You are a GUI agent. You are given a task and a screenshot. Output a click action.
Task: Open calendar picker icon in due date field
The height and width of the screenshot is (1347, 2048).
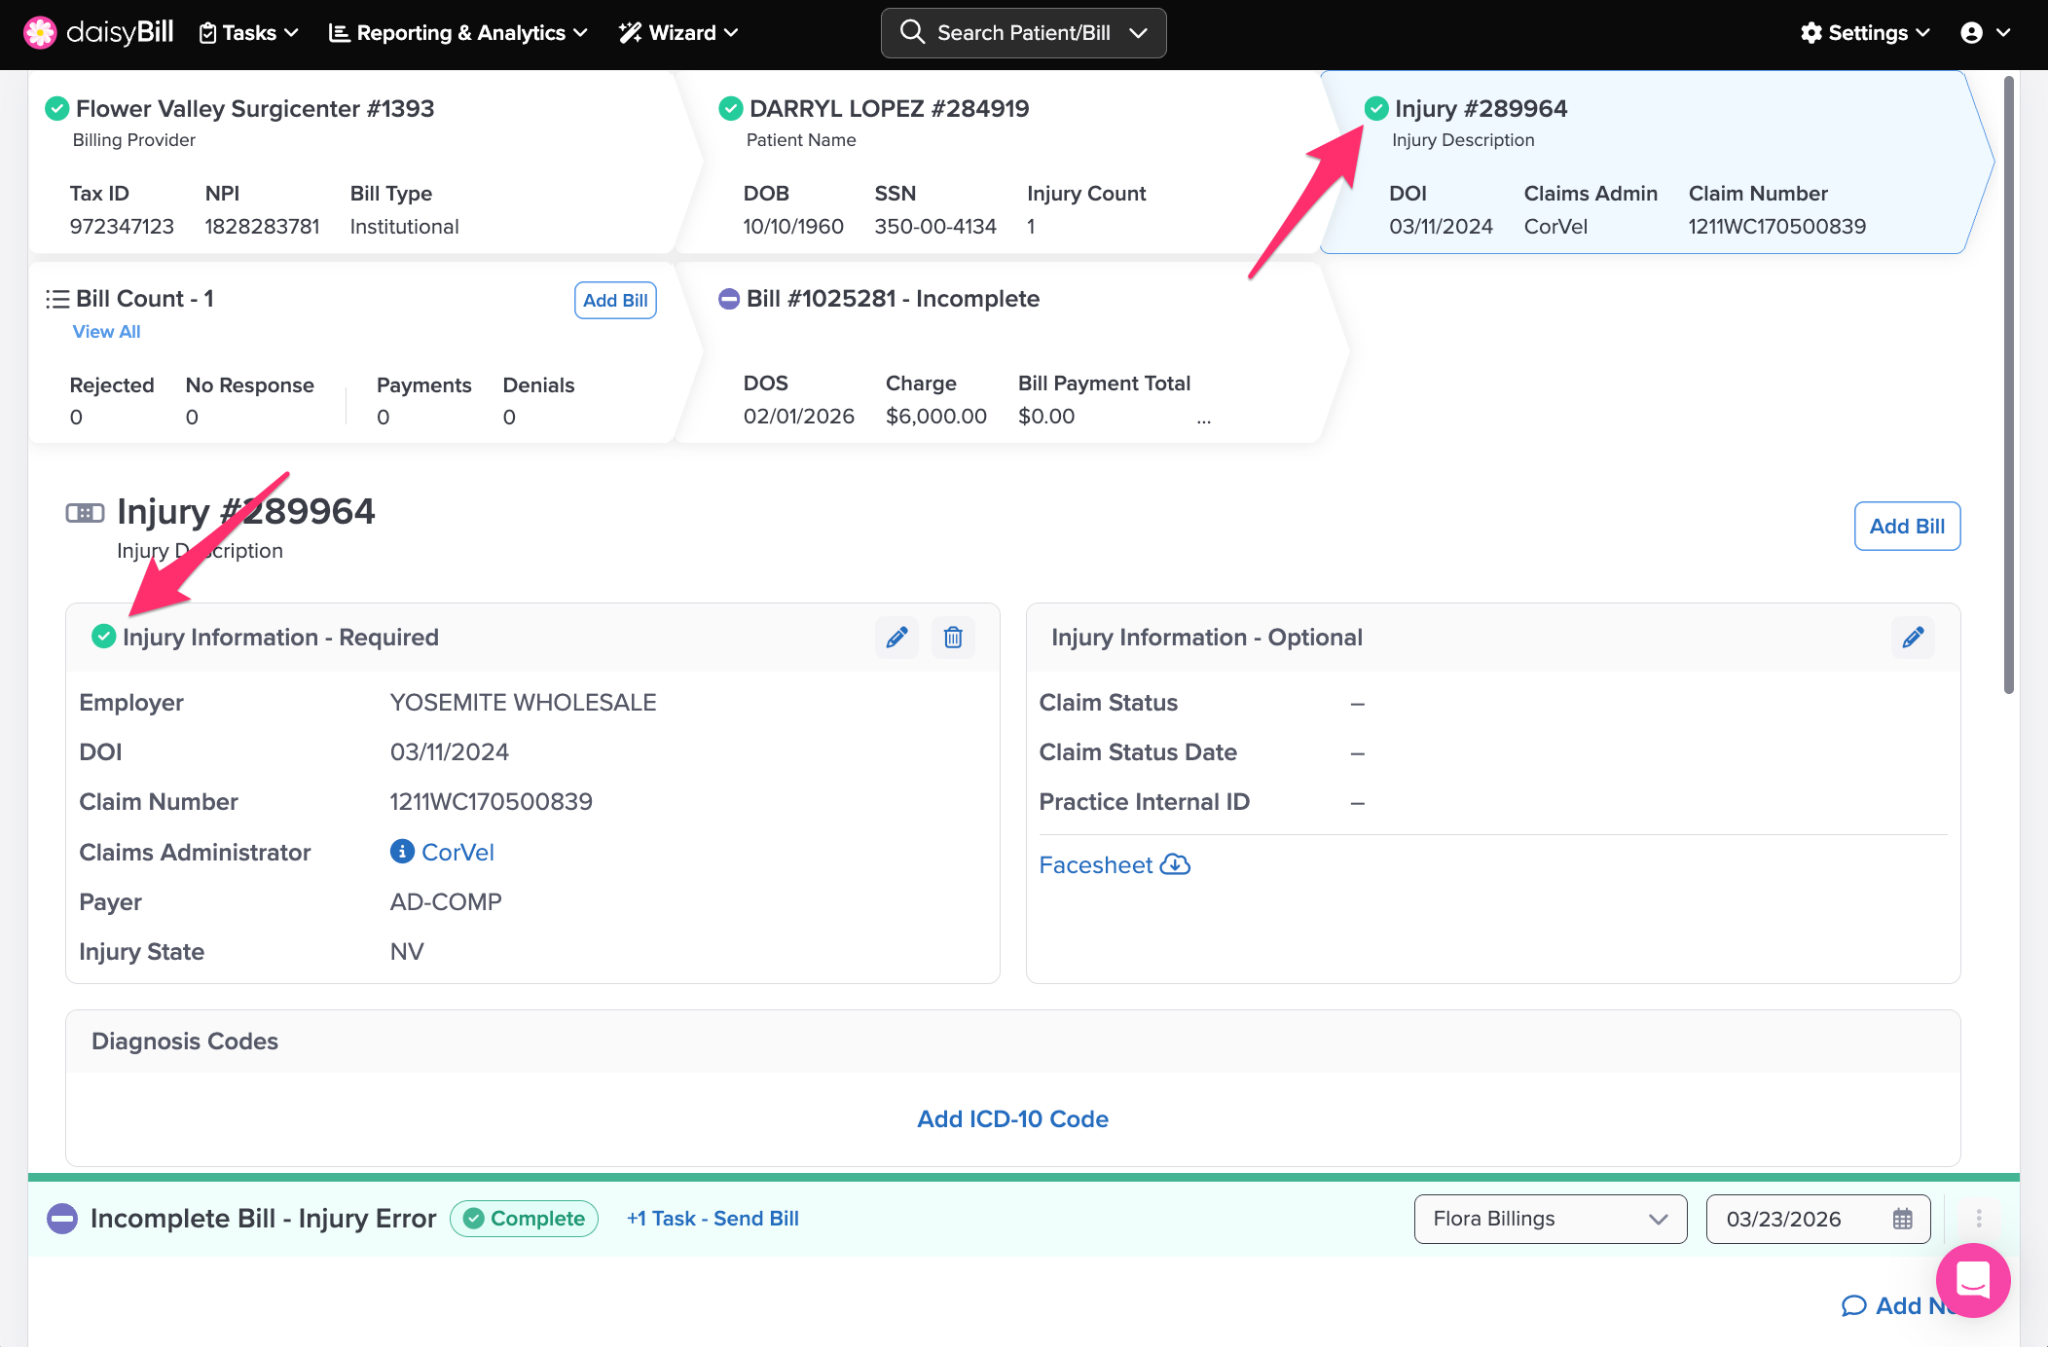1902,1219
